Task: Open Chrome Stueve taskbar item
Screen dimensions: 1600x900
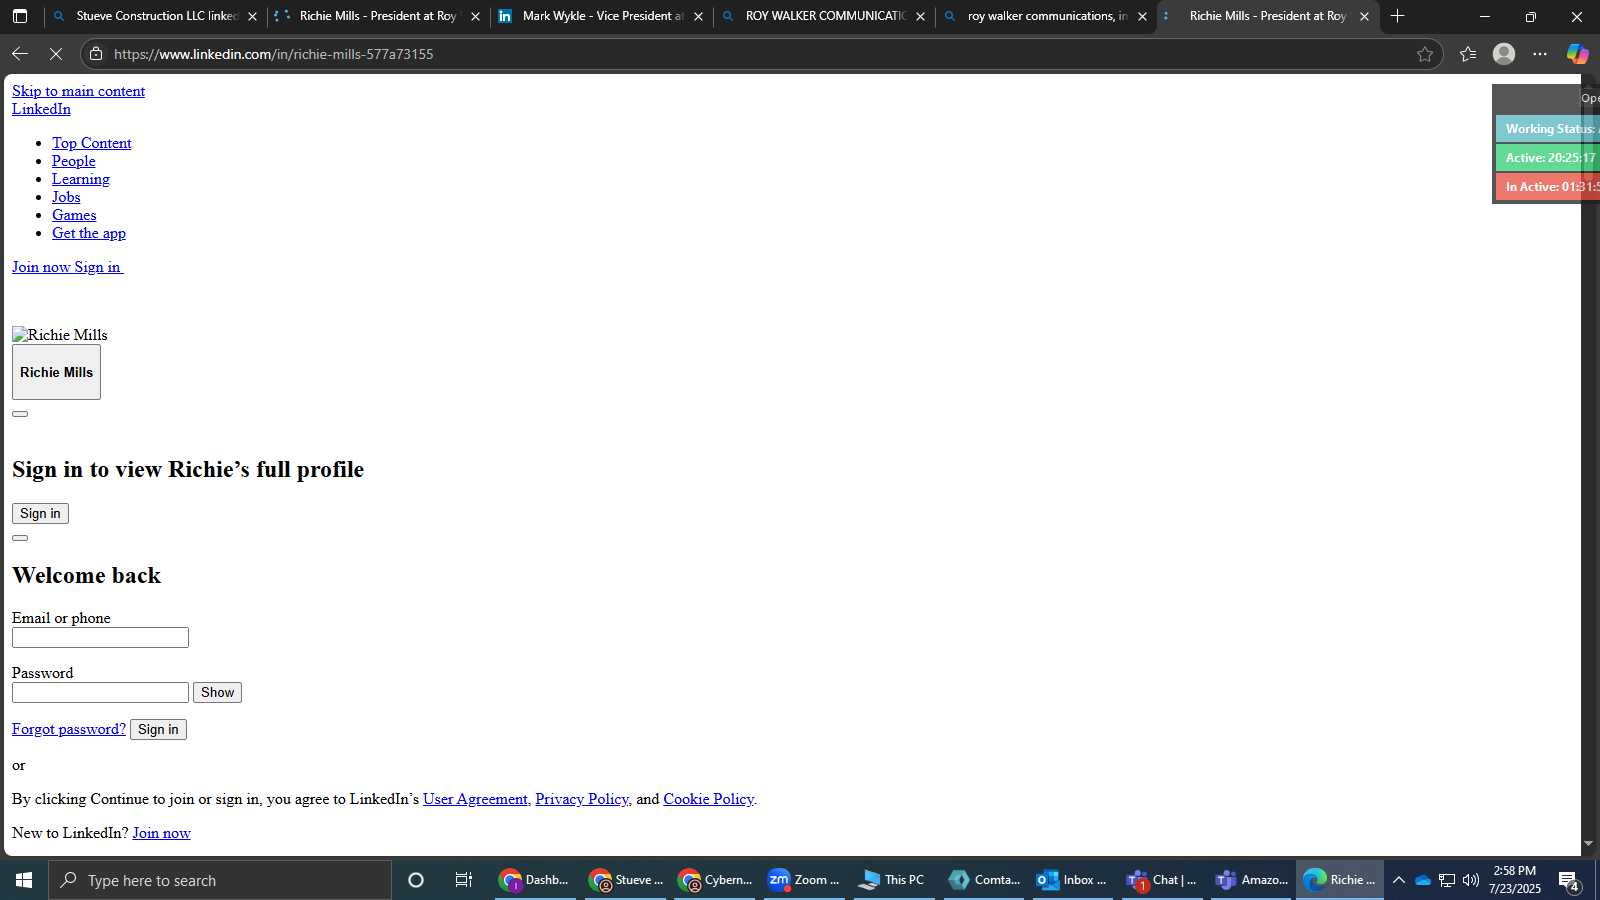Action: 625,880
